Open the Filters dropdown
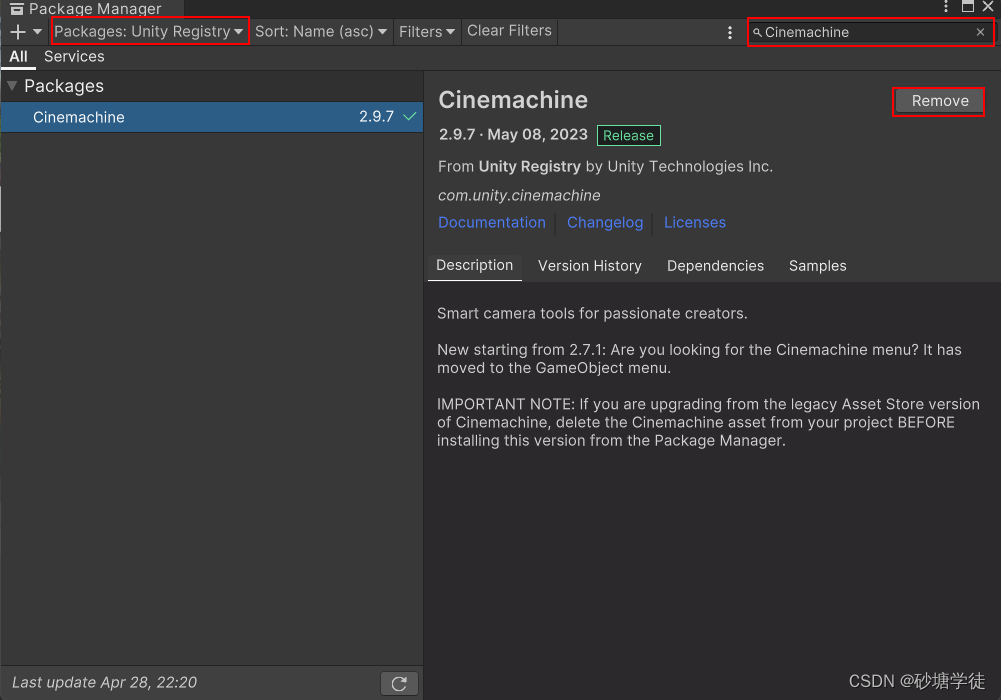This screenshot has width=1001, height=700. click(x=426, y=31)
